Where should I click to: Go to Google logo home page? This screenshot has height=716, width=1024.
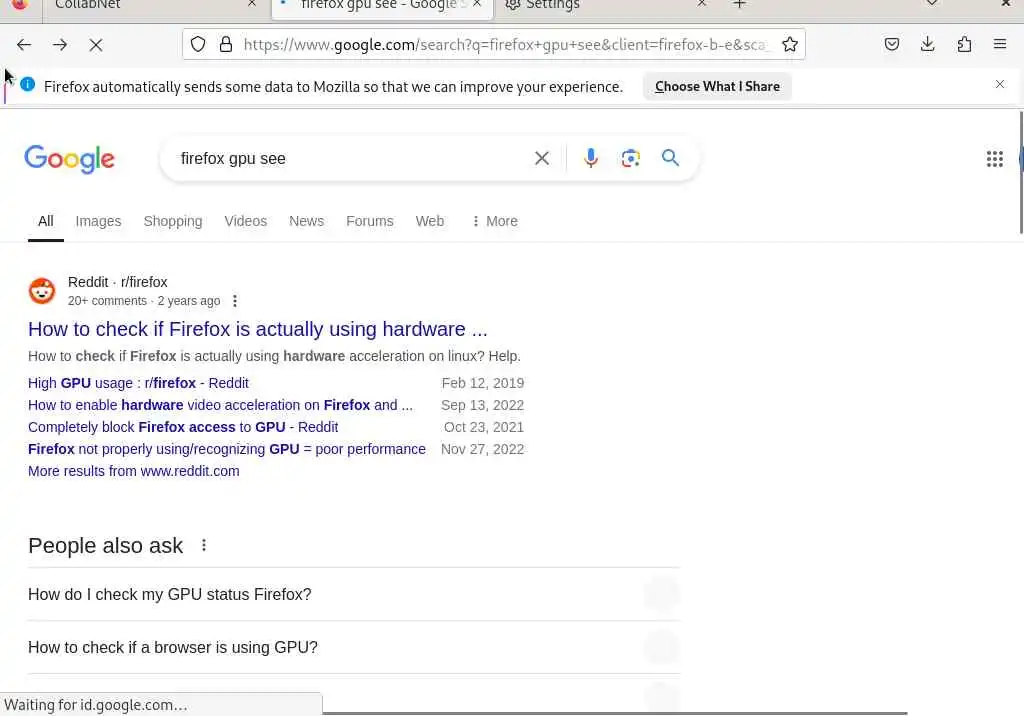pos(69,159)
